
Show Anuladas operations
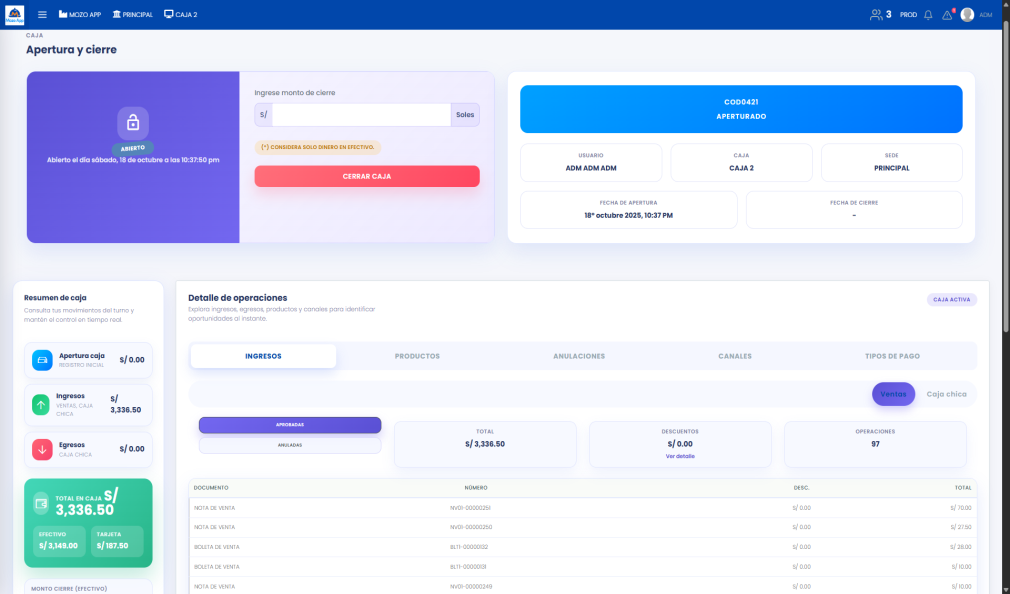pos(290,445)
